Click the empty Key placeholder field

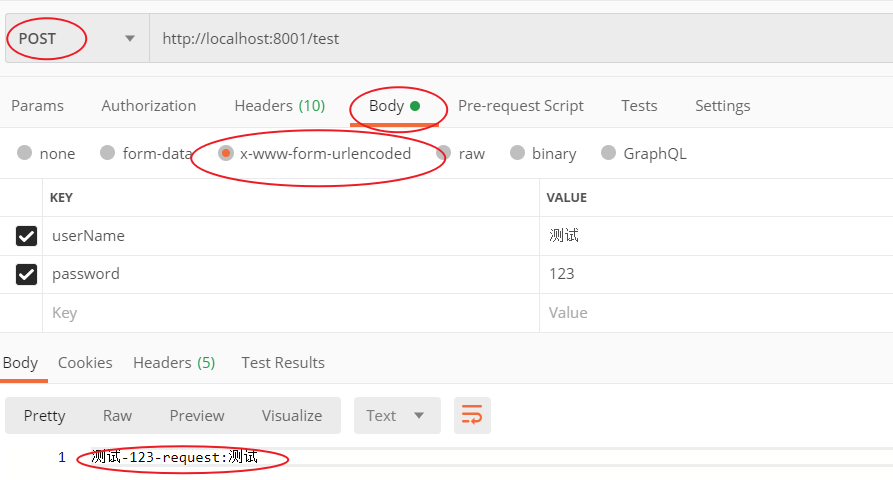point(291,313)
